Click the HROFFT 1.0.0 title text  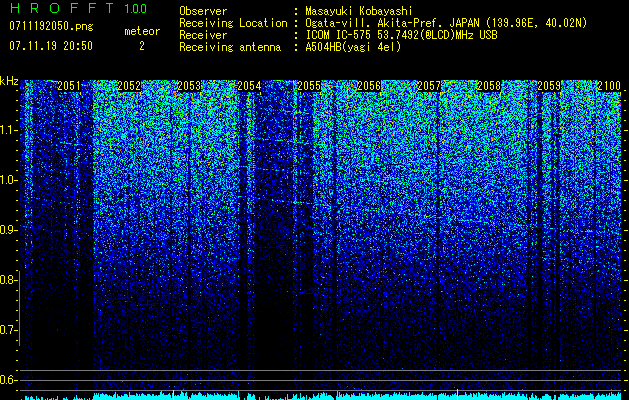coord(78,8)
